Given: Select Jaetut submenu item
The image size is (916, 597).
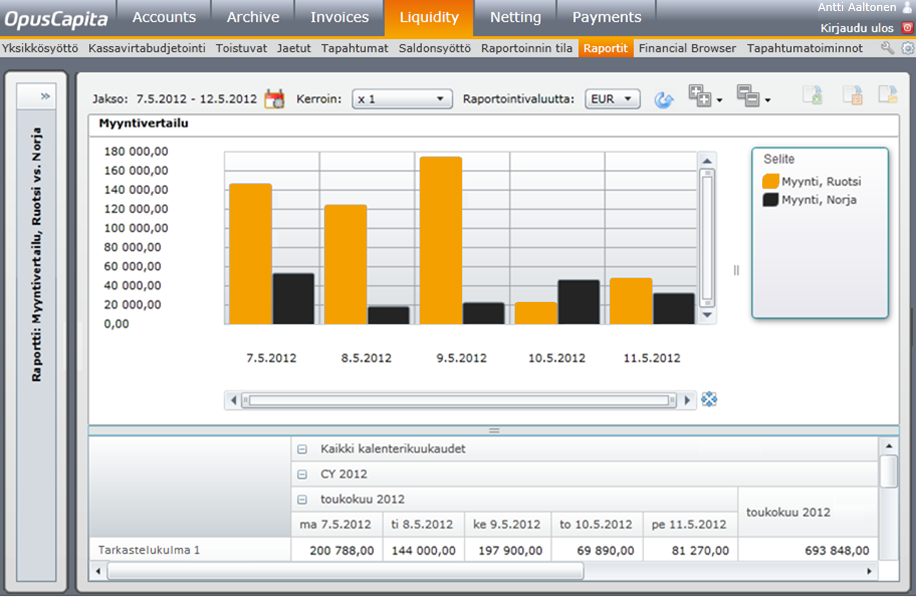Looking at the screenshot, I should [294, 48].
